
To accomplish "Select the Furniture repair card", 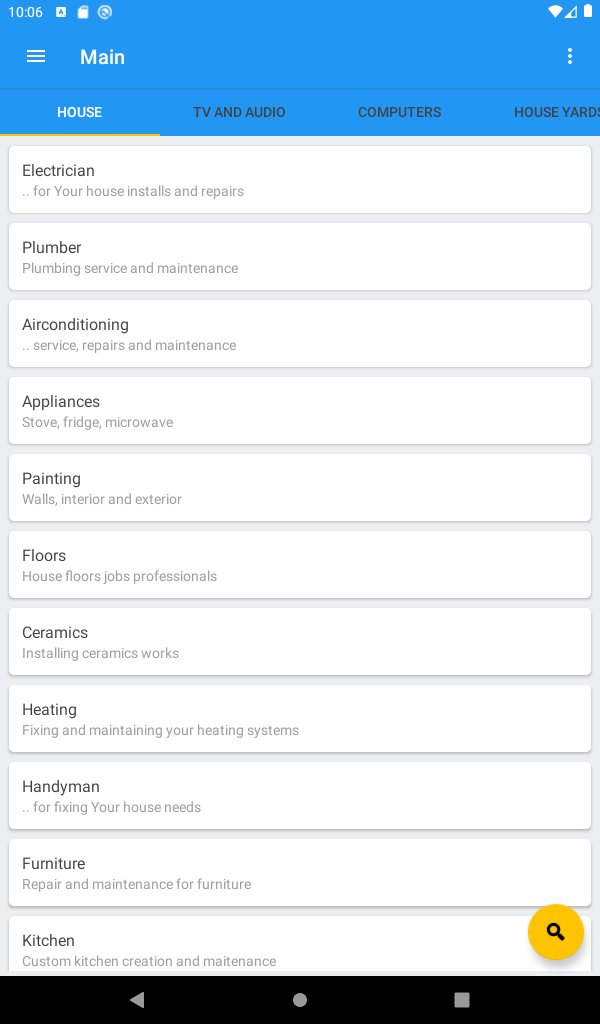I will tap(299, 873).
